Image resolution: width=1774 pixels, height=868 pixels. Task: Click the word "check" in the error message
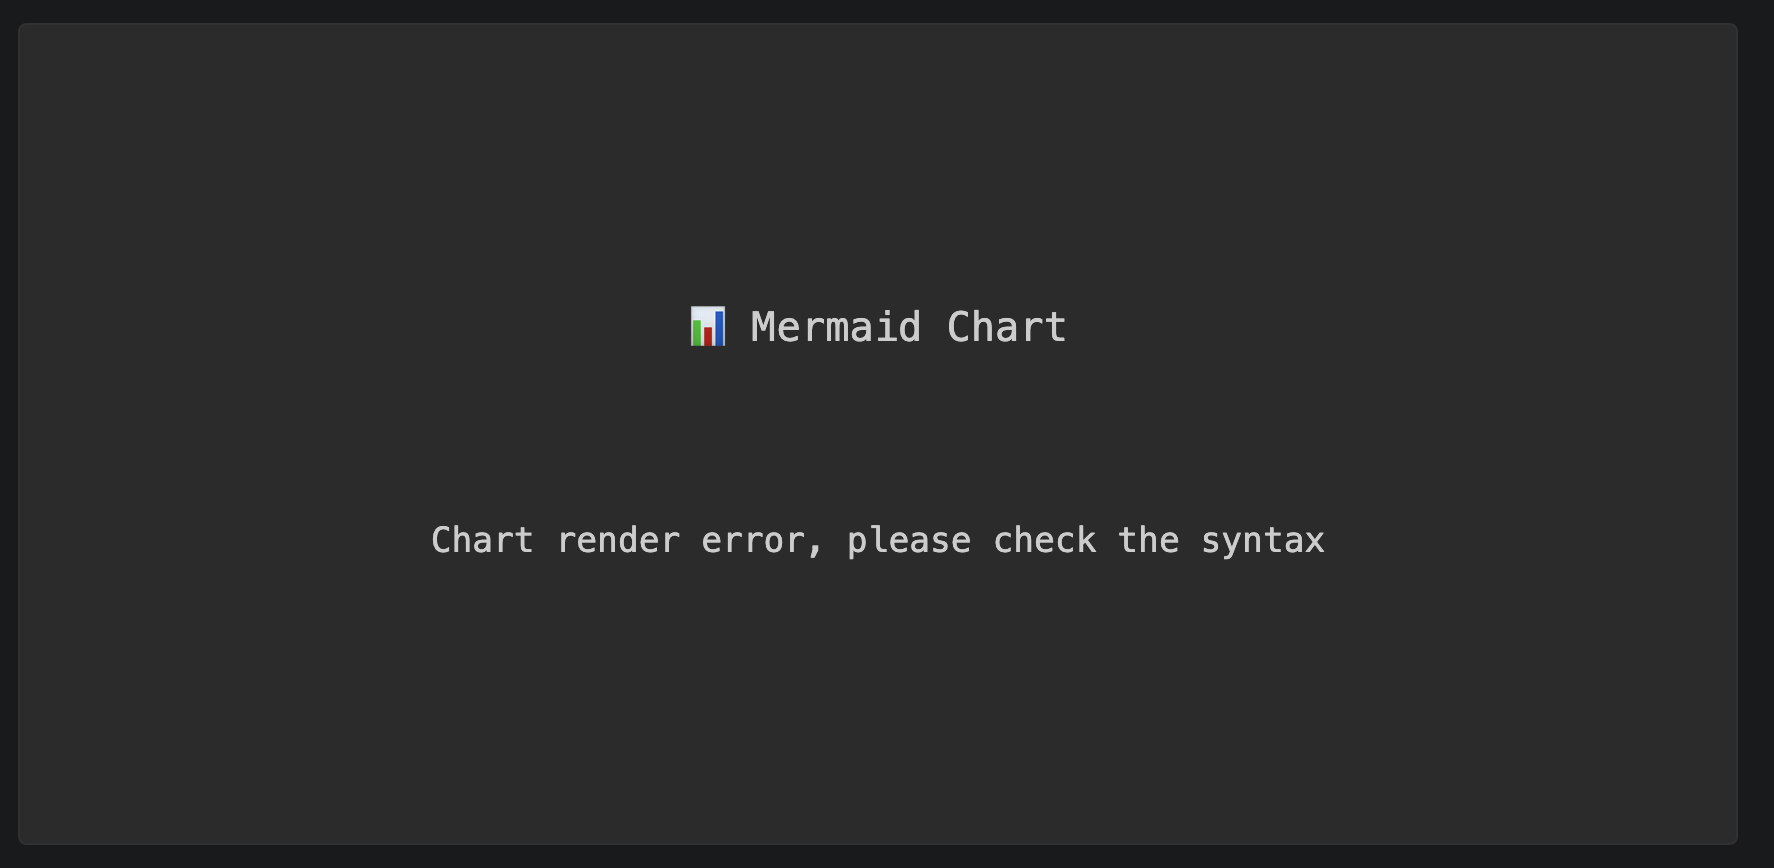click(1044, 541)
